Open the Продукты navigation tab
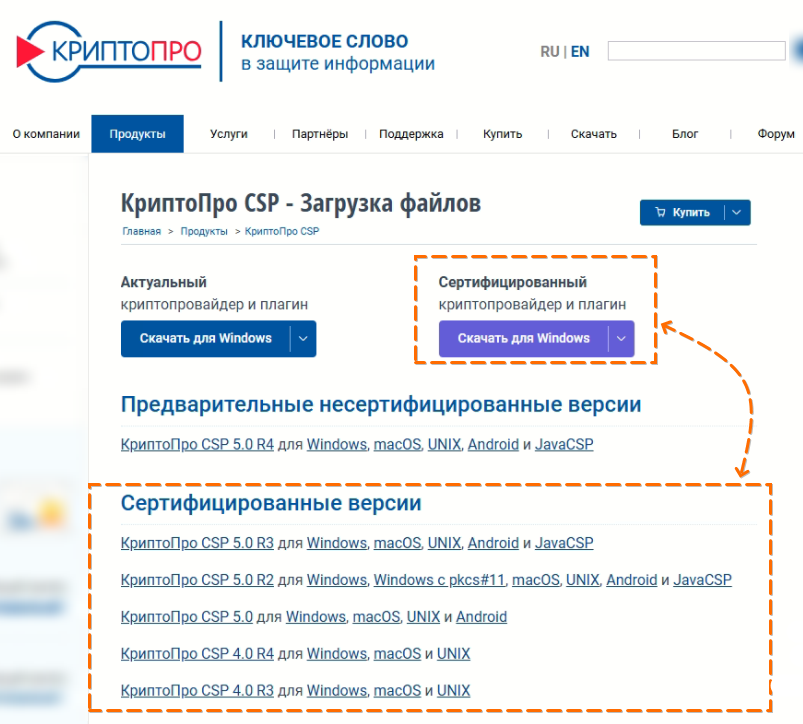 [x=137, y=134]
